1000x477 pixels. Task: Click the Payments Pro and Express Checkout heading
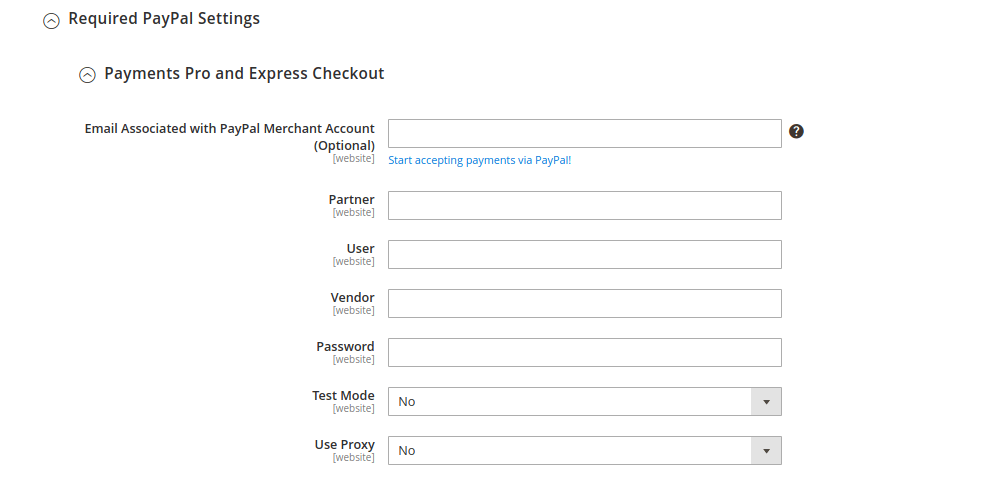244,73
